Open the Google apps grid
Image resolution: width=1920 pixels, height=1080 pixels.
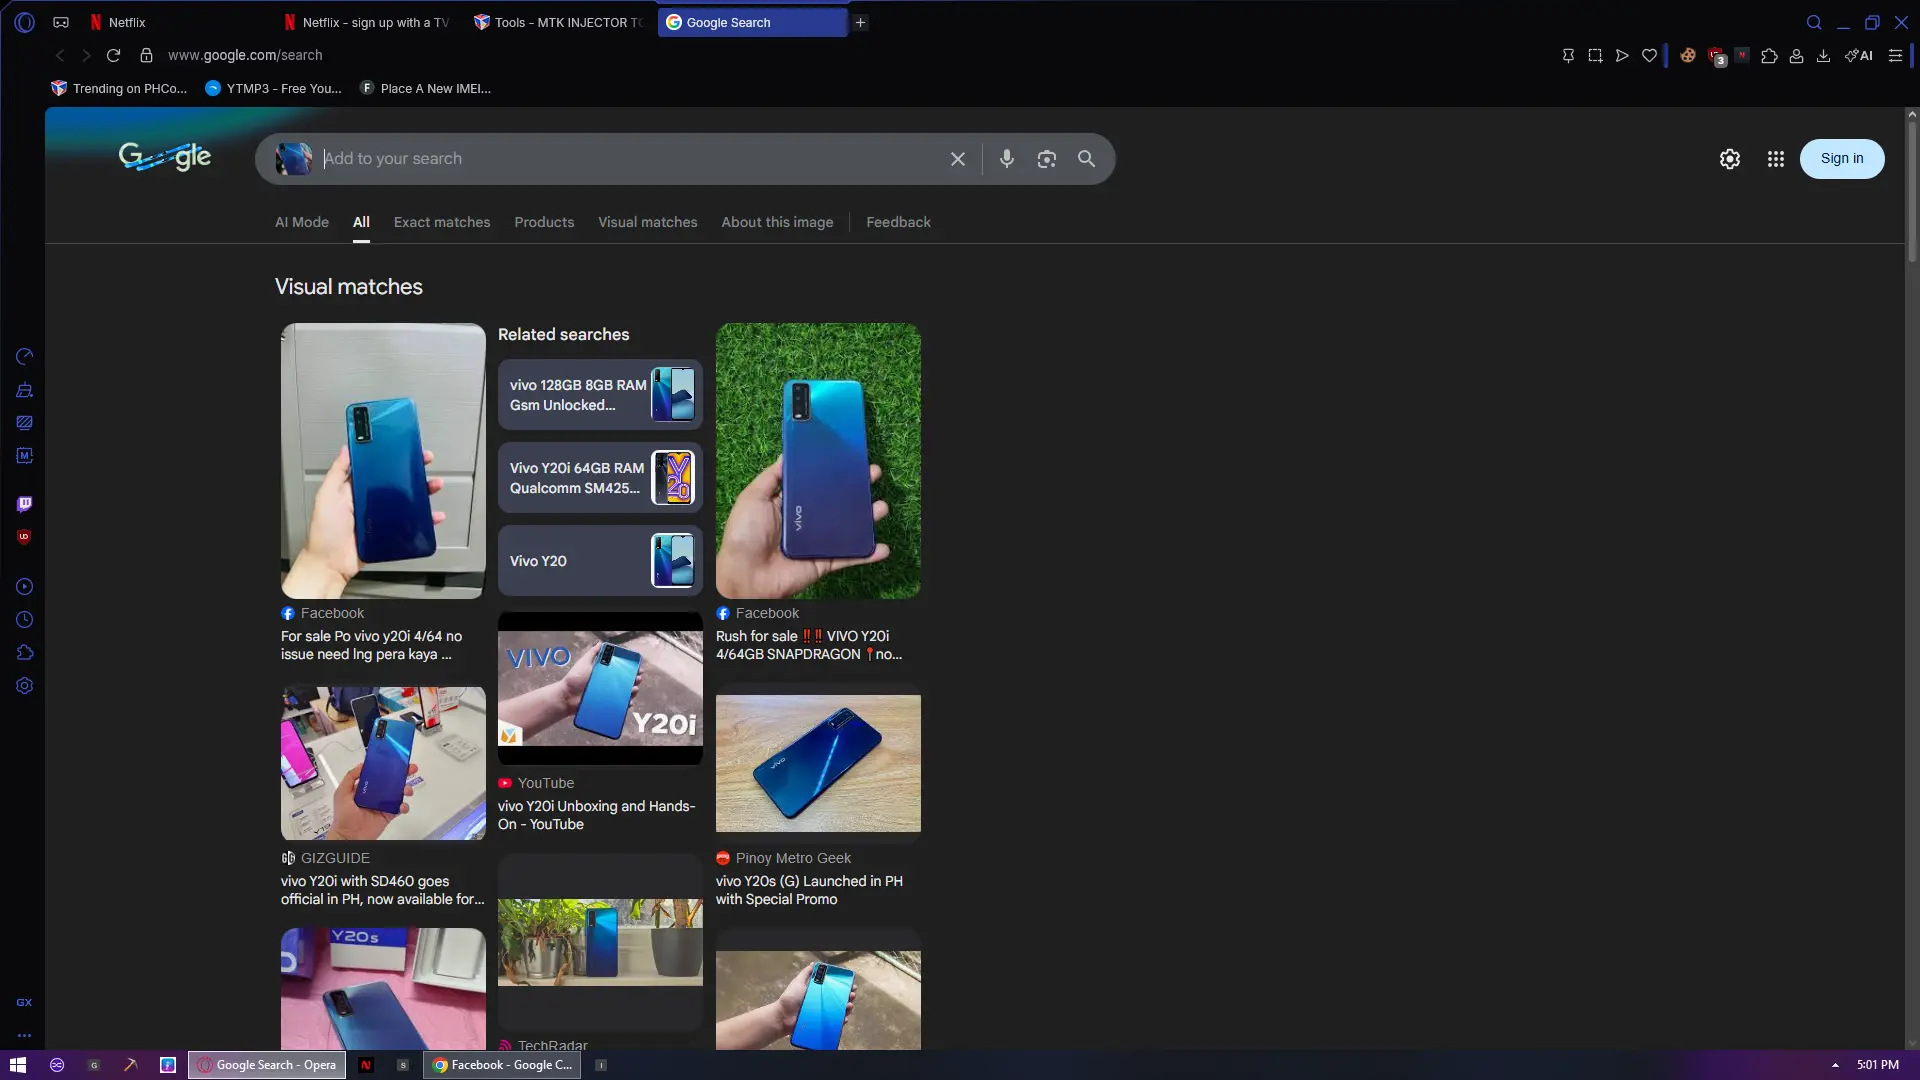pyautogui.click(x=1776, y=159)
